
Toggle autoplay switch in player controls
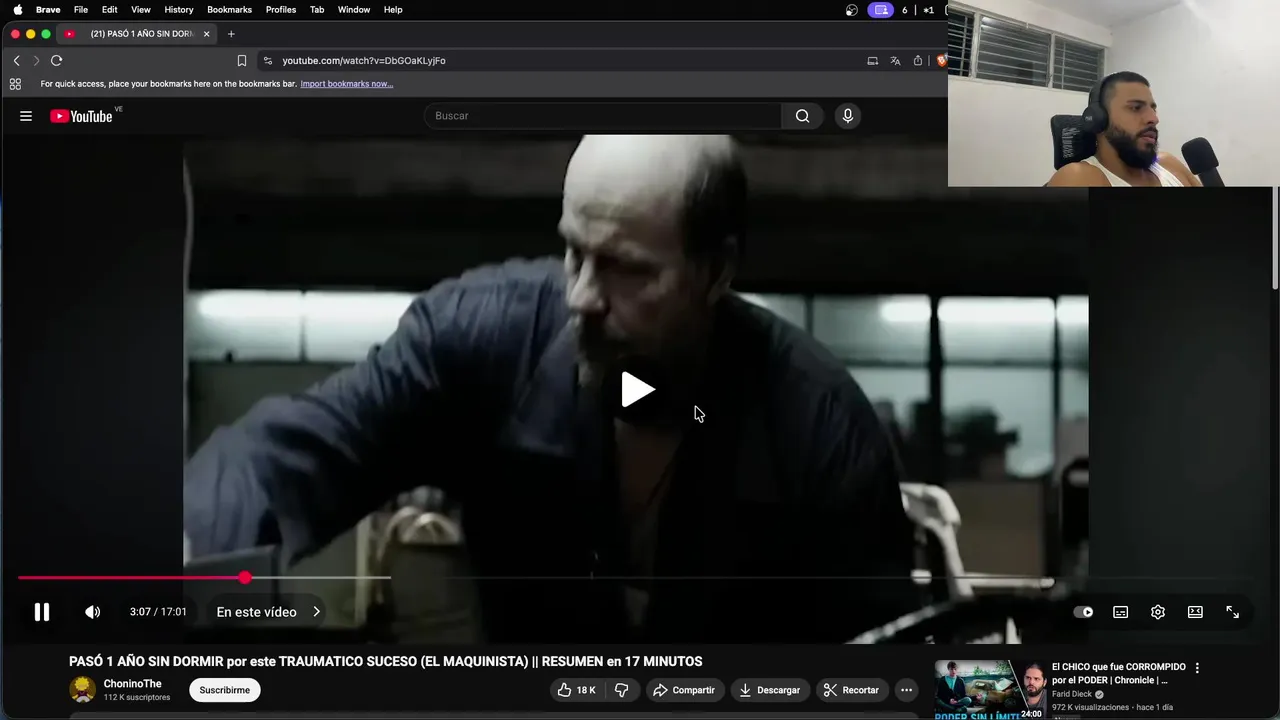coord(1083,612)
